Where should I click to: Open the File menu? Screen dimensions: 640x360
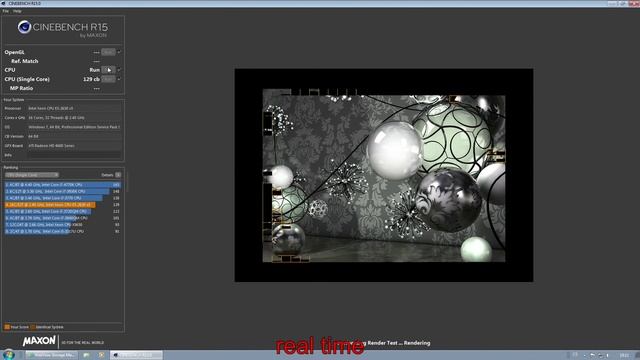click(x=5, y=11)
